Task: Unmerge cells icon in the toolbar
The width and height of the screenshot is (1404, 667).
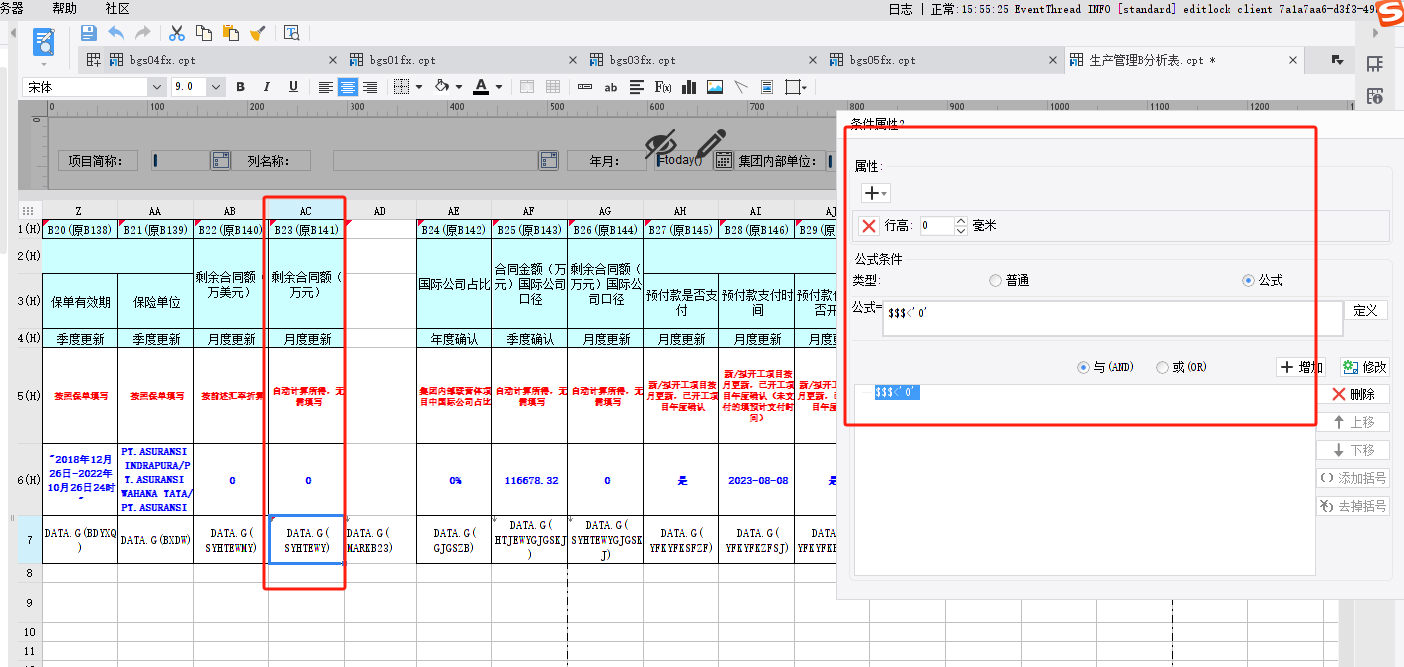Action: pyautogui.click(x=551, y=87)
